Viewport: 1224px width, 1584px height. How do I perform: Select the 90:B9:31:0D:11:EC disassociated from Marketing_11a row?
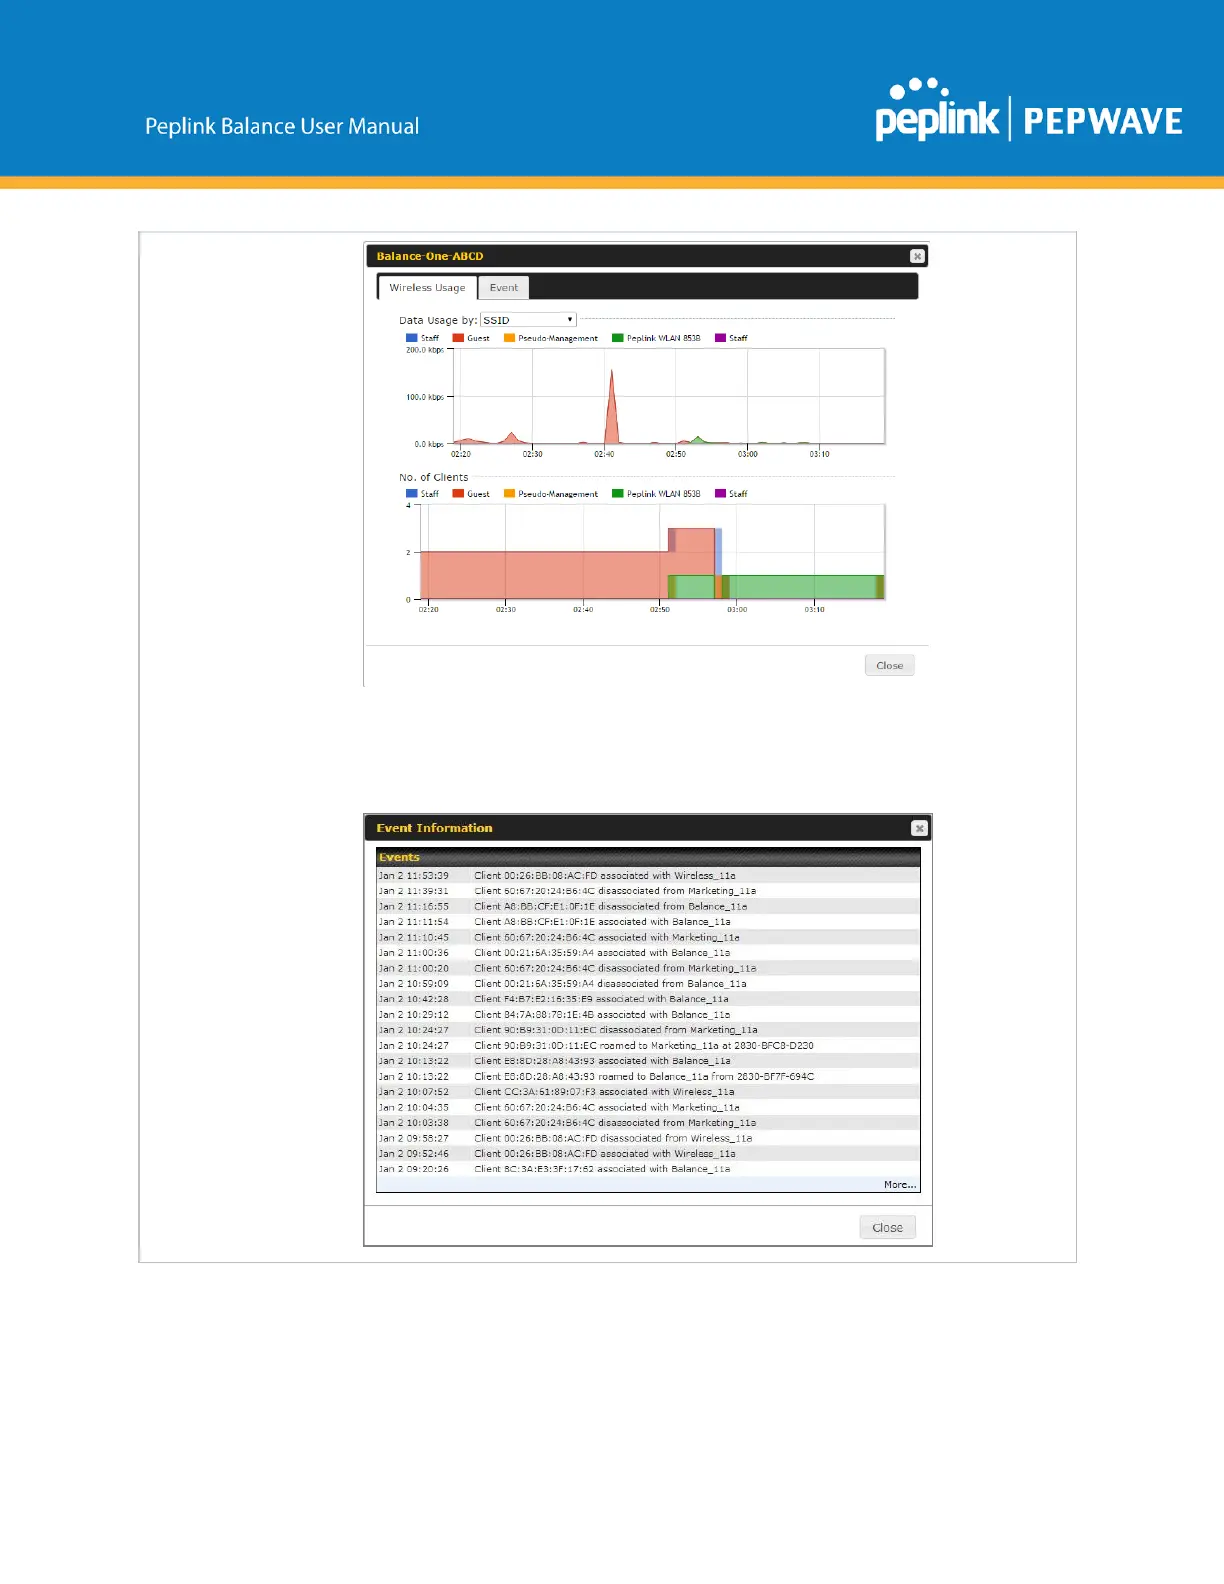click(x=648, y=1030)
